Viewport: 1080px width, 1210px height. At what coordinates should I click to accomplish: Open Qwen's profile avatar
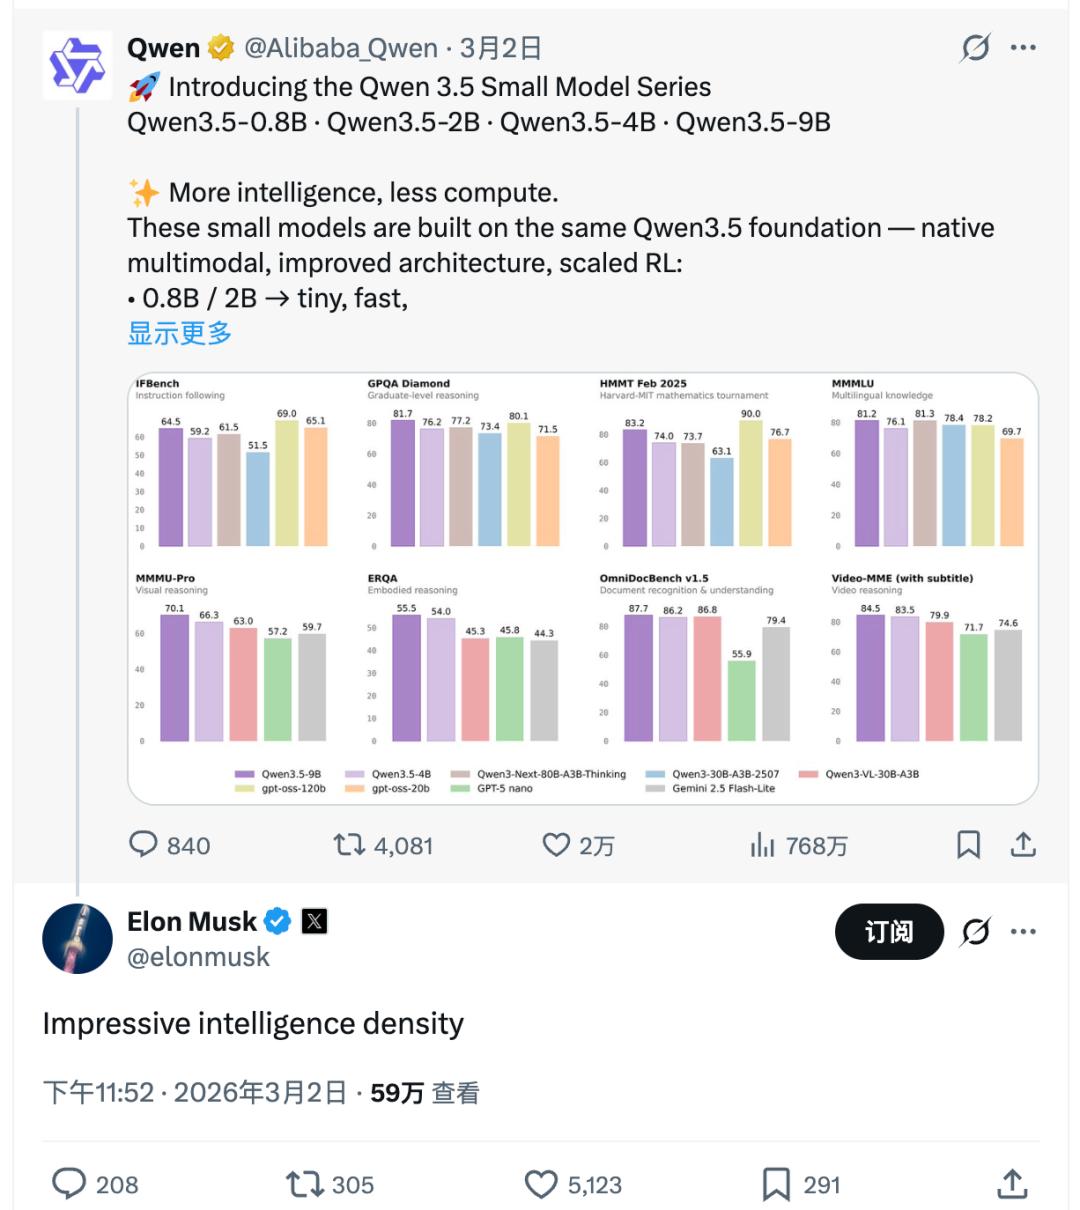click(x=77, y=65)
